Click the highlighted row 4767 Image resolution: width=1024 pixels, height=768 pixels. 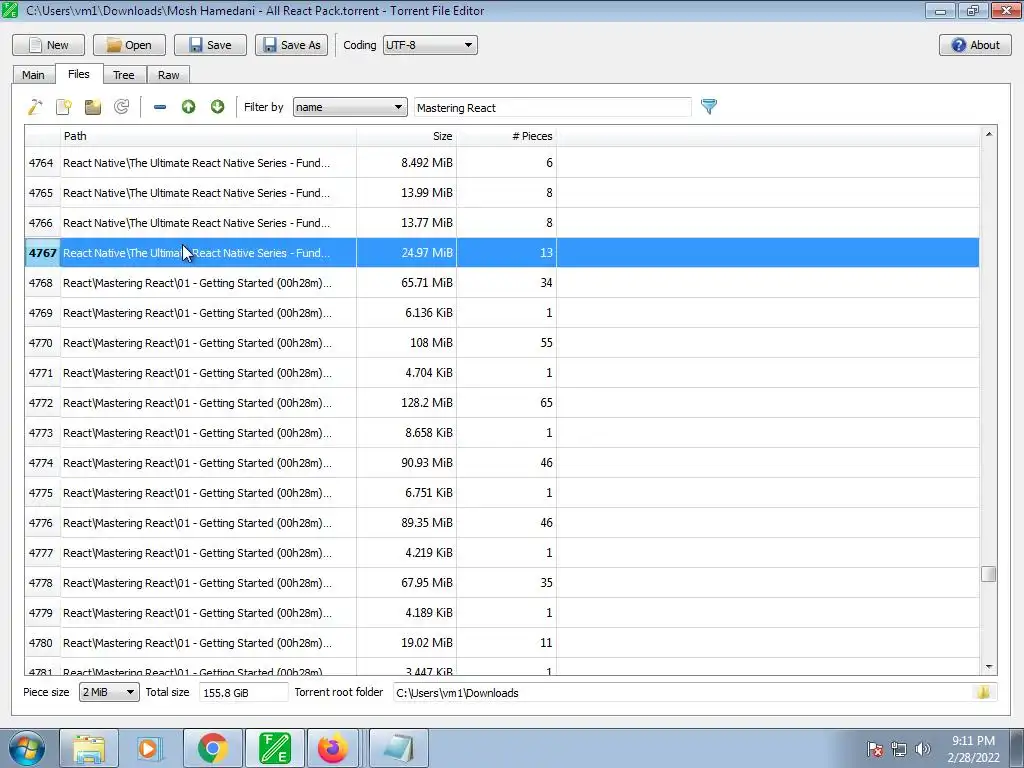click(x=502, y=253)
